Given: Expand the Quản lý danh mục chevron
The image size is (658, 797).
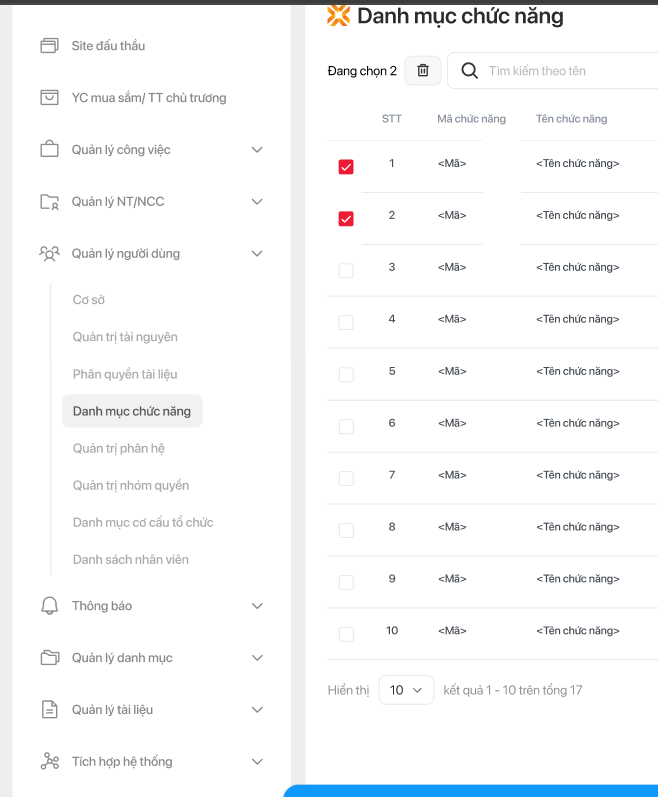Looking at the screenshot, I should tap(257, 658).
